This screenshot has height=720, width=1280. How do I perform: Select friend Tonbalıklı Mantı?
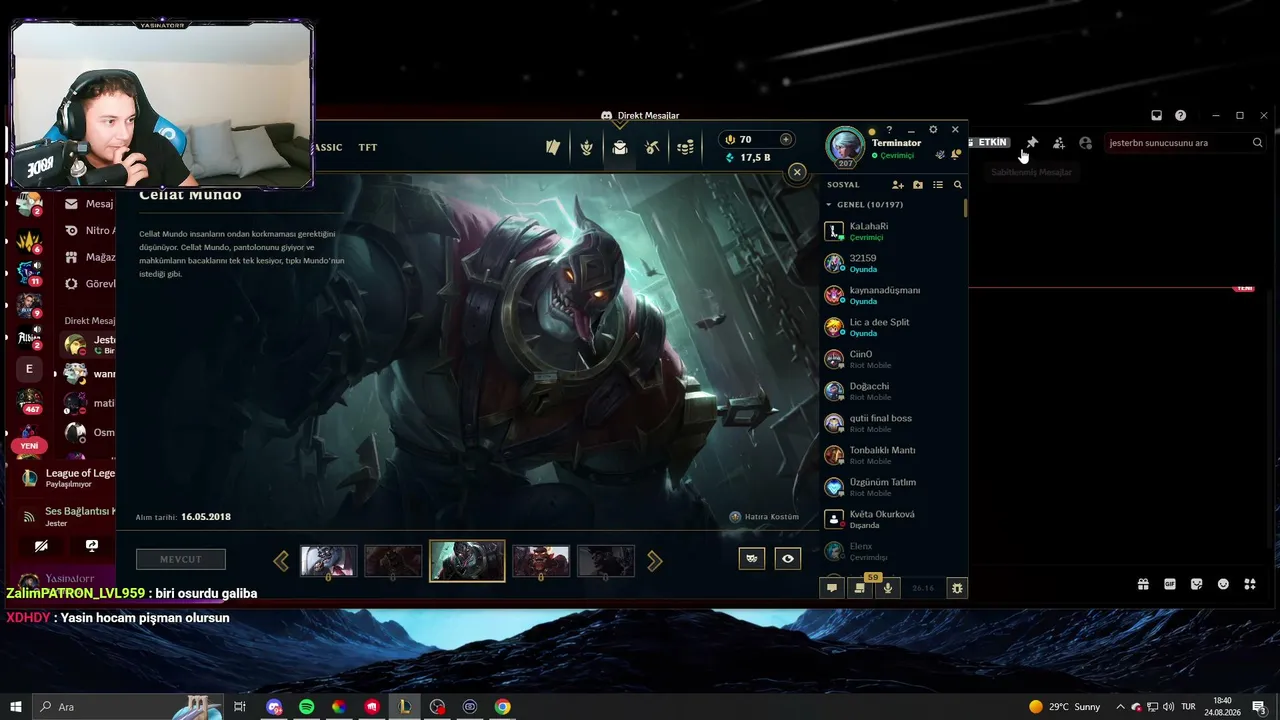892,455
